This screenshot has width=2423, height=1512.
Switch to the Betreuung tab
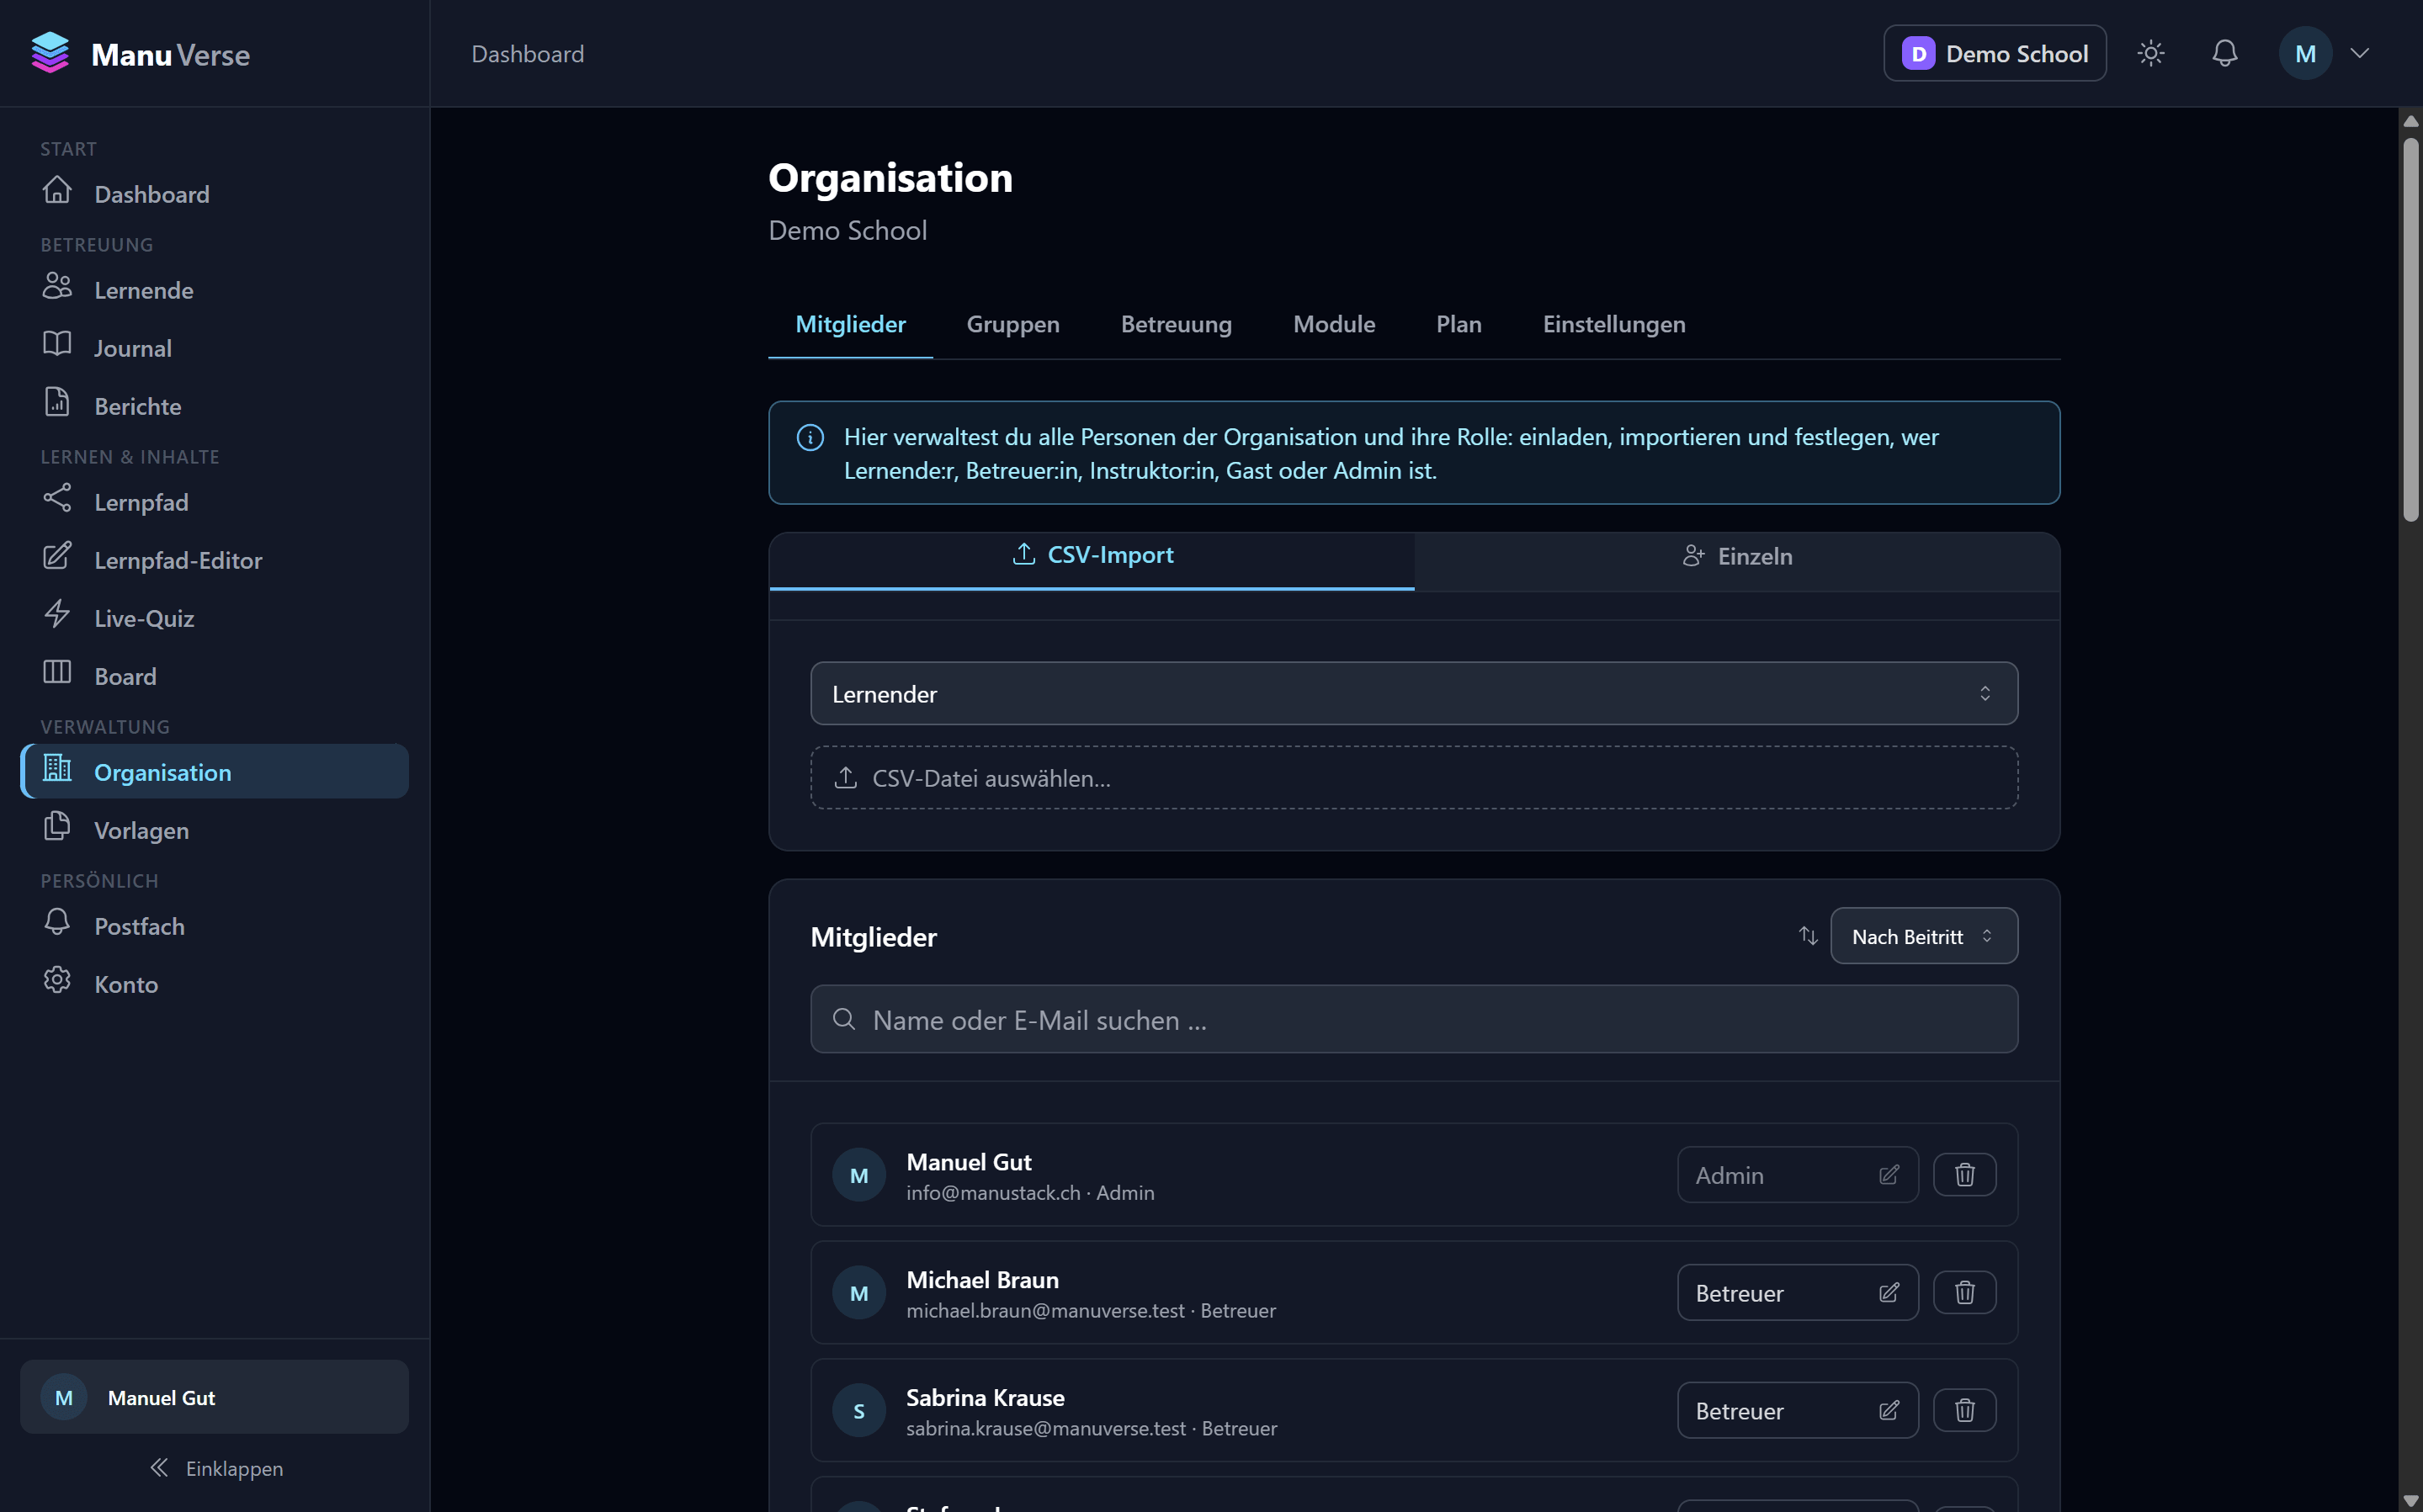pos(1176,324)
